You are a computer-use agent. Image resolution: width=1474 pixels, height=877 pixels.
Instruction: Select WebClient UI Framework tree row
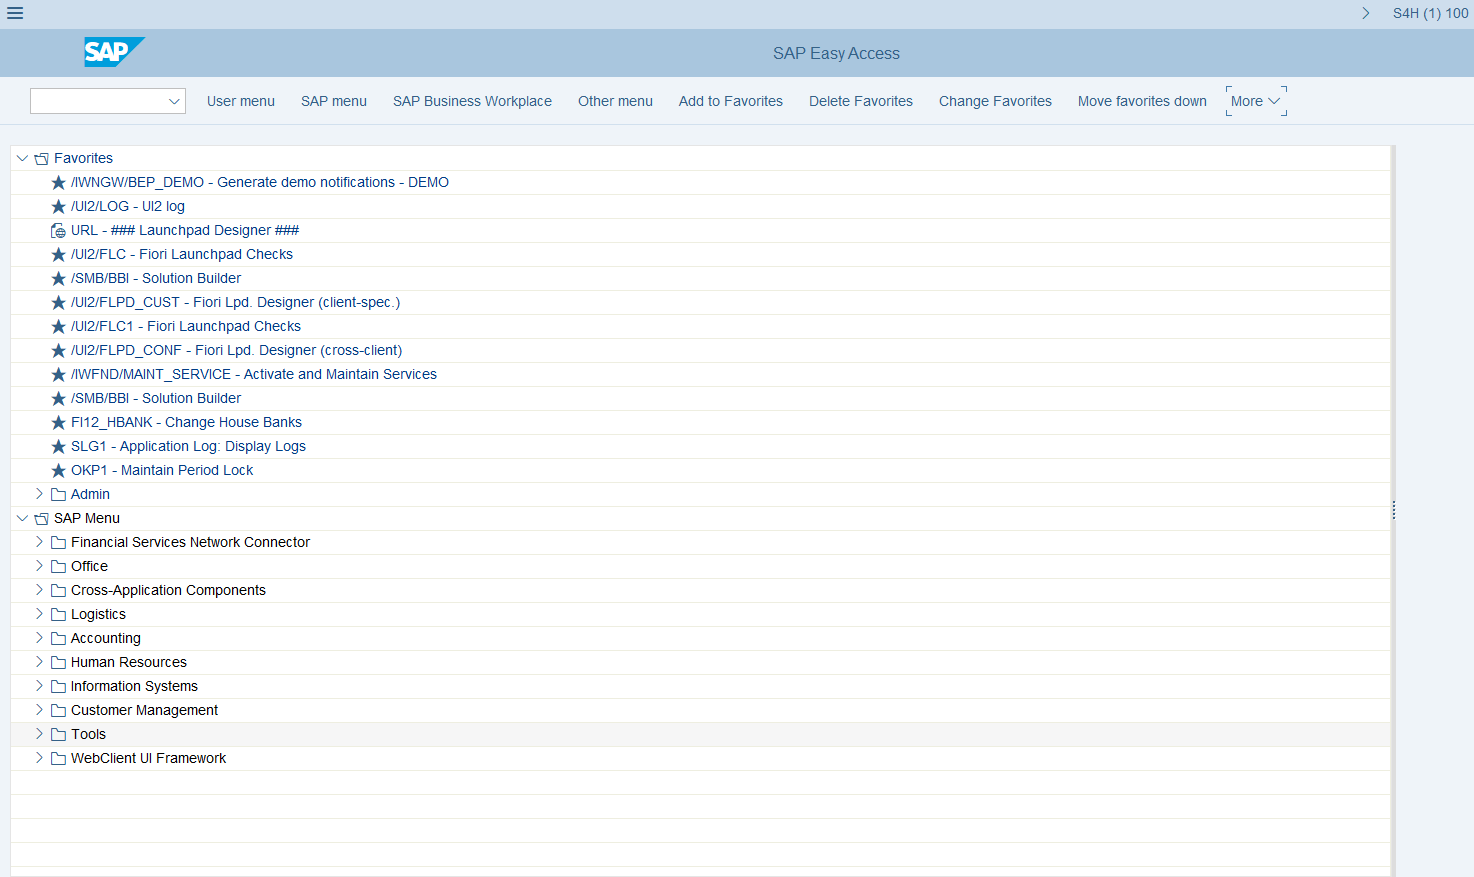pos(700,759)
